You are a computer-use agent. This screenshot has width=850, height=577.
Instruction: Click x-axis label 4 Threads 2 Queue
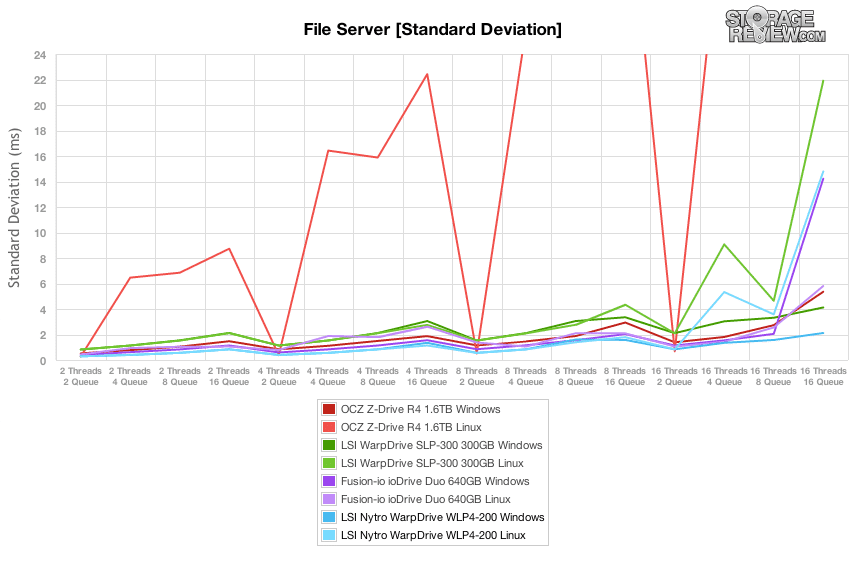[279, 376]
